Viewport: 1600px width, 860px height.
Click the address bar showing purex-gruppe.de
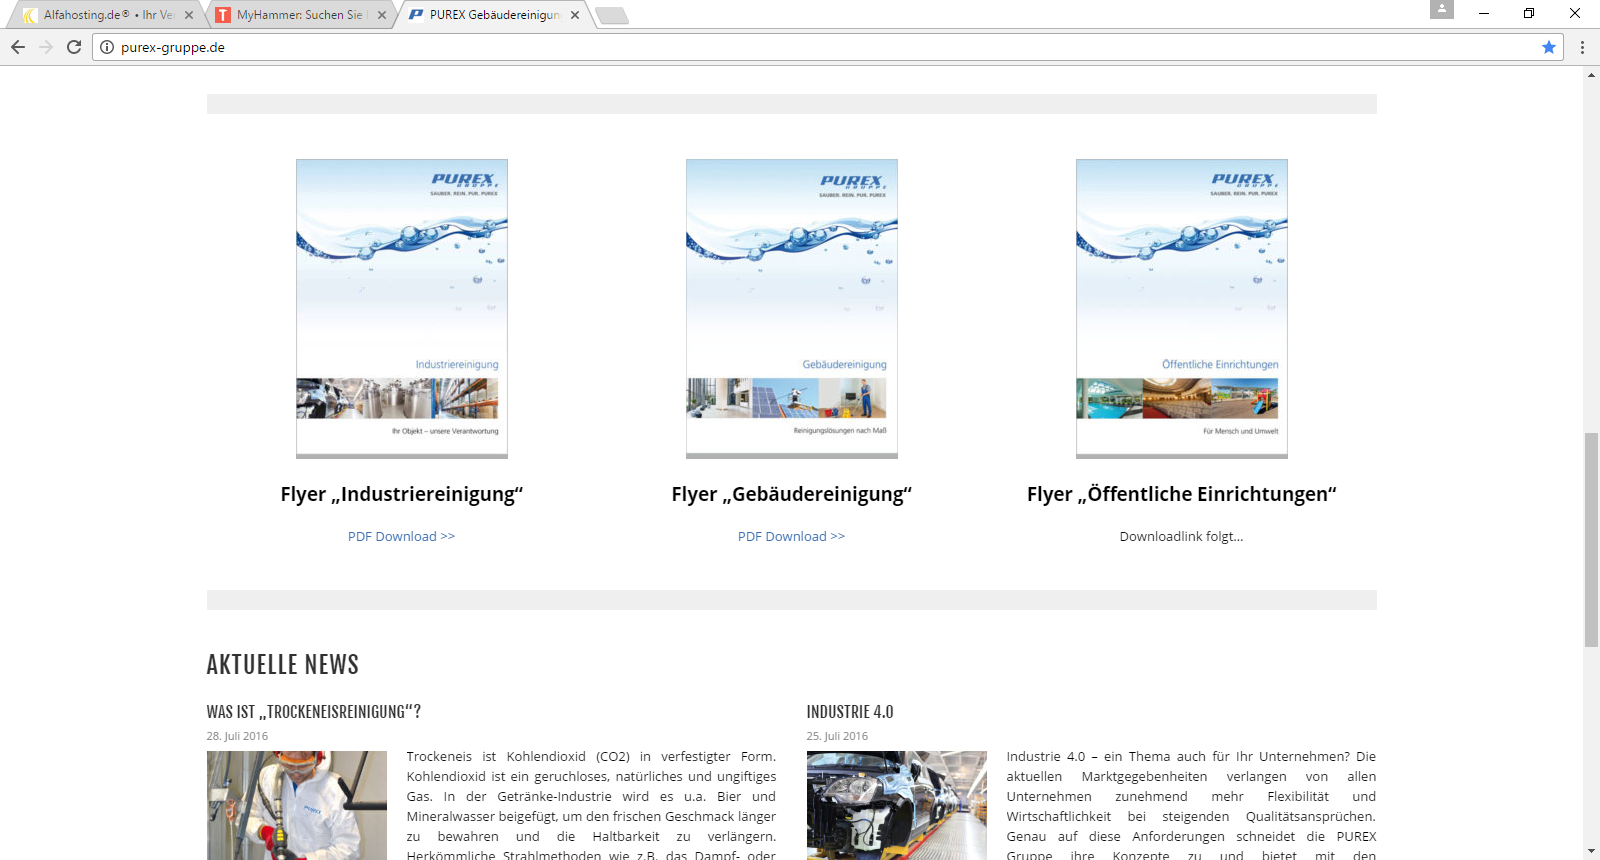click(x=828, y=47)
